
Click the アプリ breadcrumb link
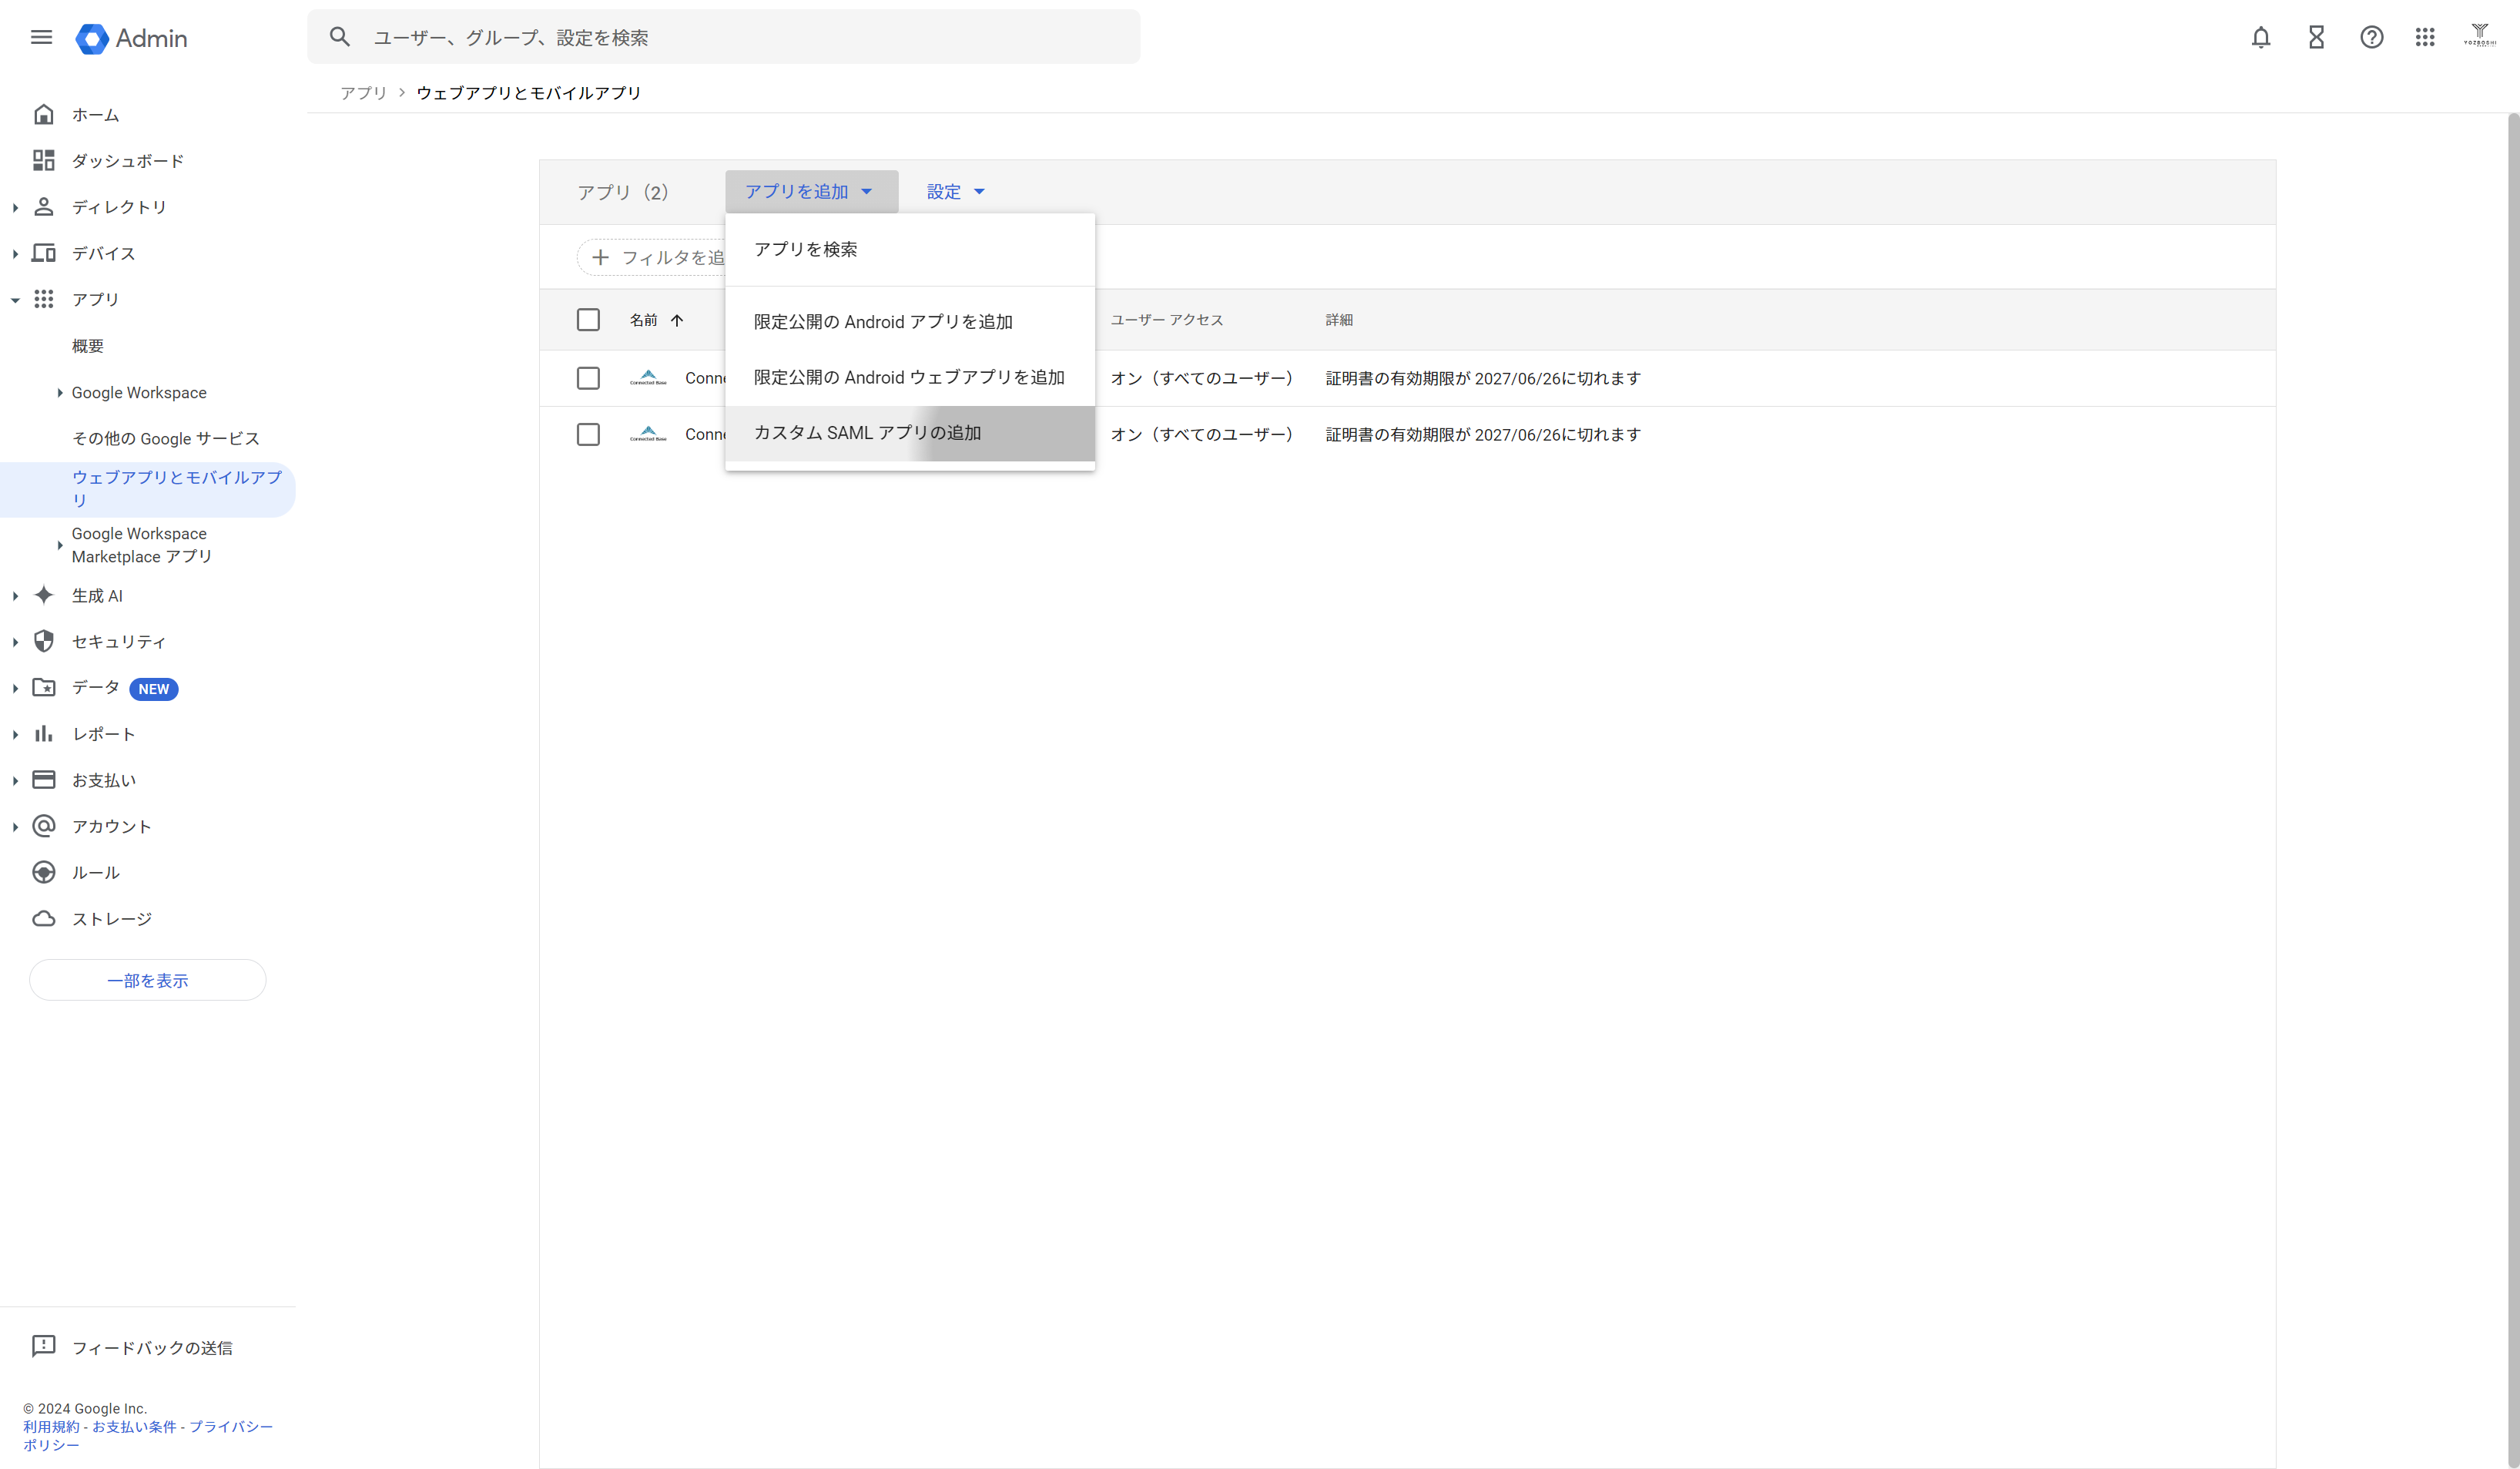363,92
